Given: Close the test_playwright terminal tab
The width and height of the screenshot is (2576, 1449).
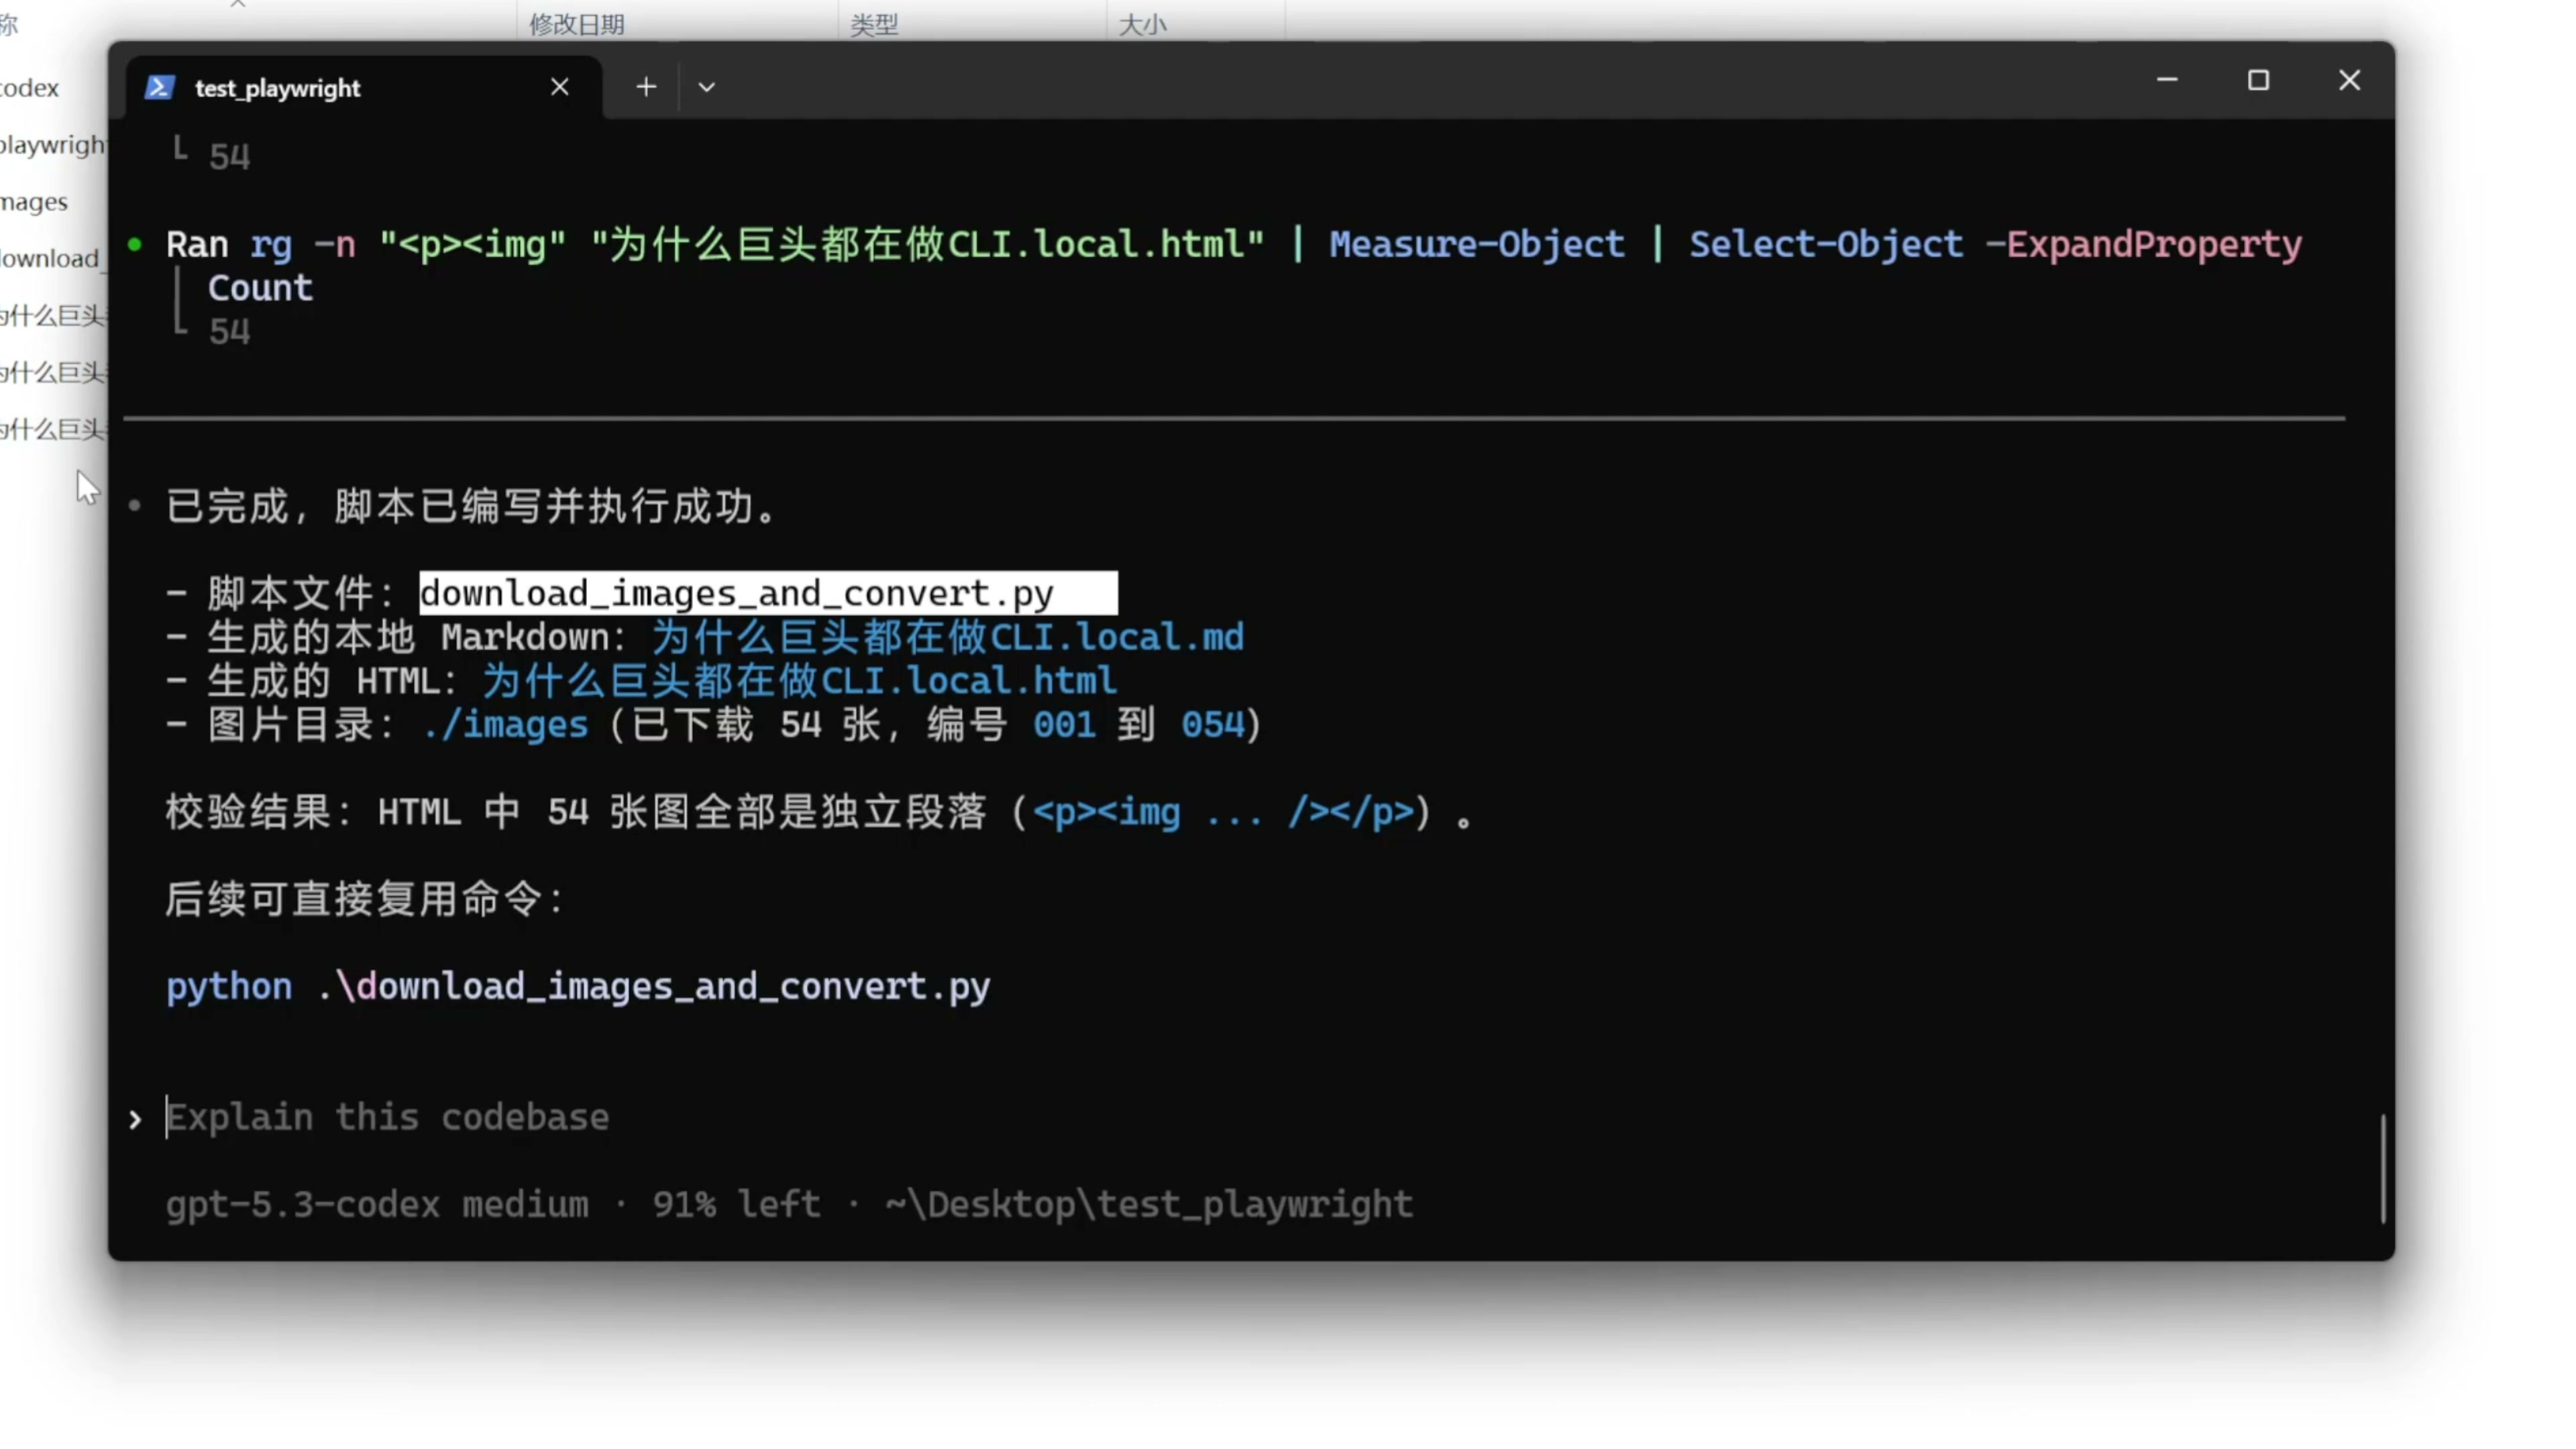Looking at the screenshot, I should tap(560, 87).
